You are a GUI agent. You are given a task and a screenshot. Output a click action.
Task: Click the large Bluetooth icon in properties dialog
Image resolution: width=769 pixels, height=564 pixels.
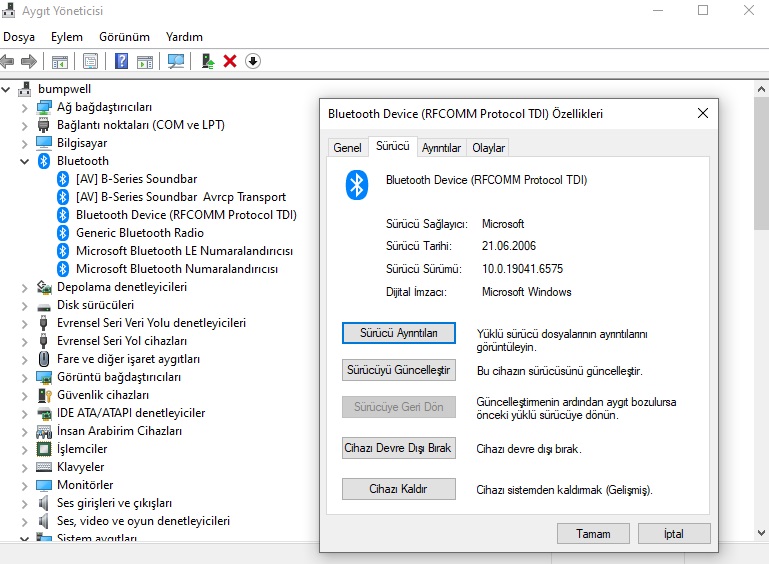tap(357, 185)
